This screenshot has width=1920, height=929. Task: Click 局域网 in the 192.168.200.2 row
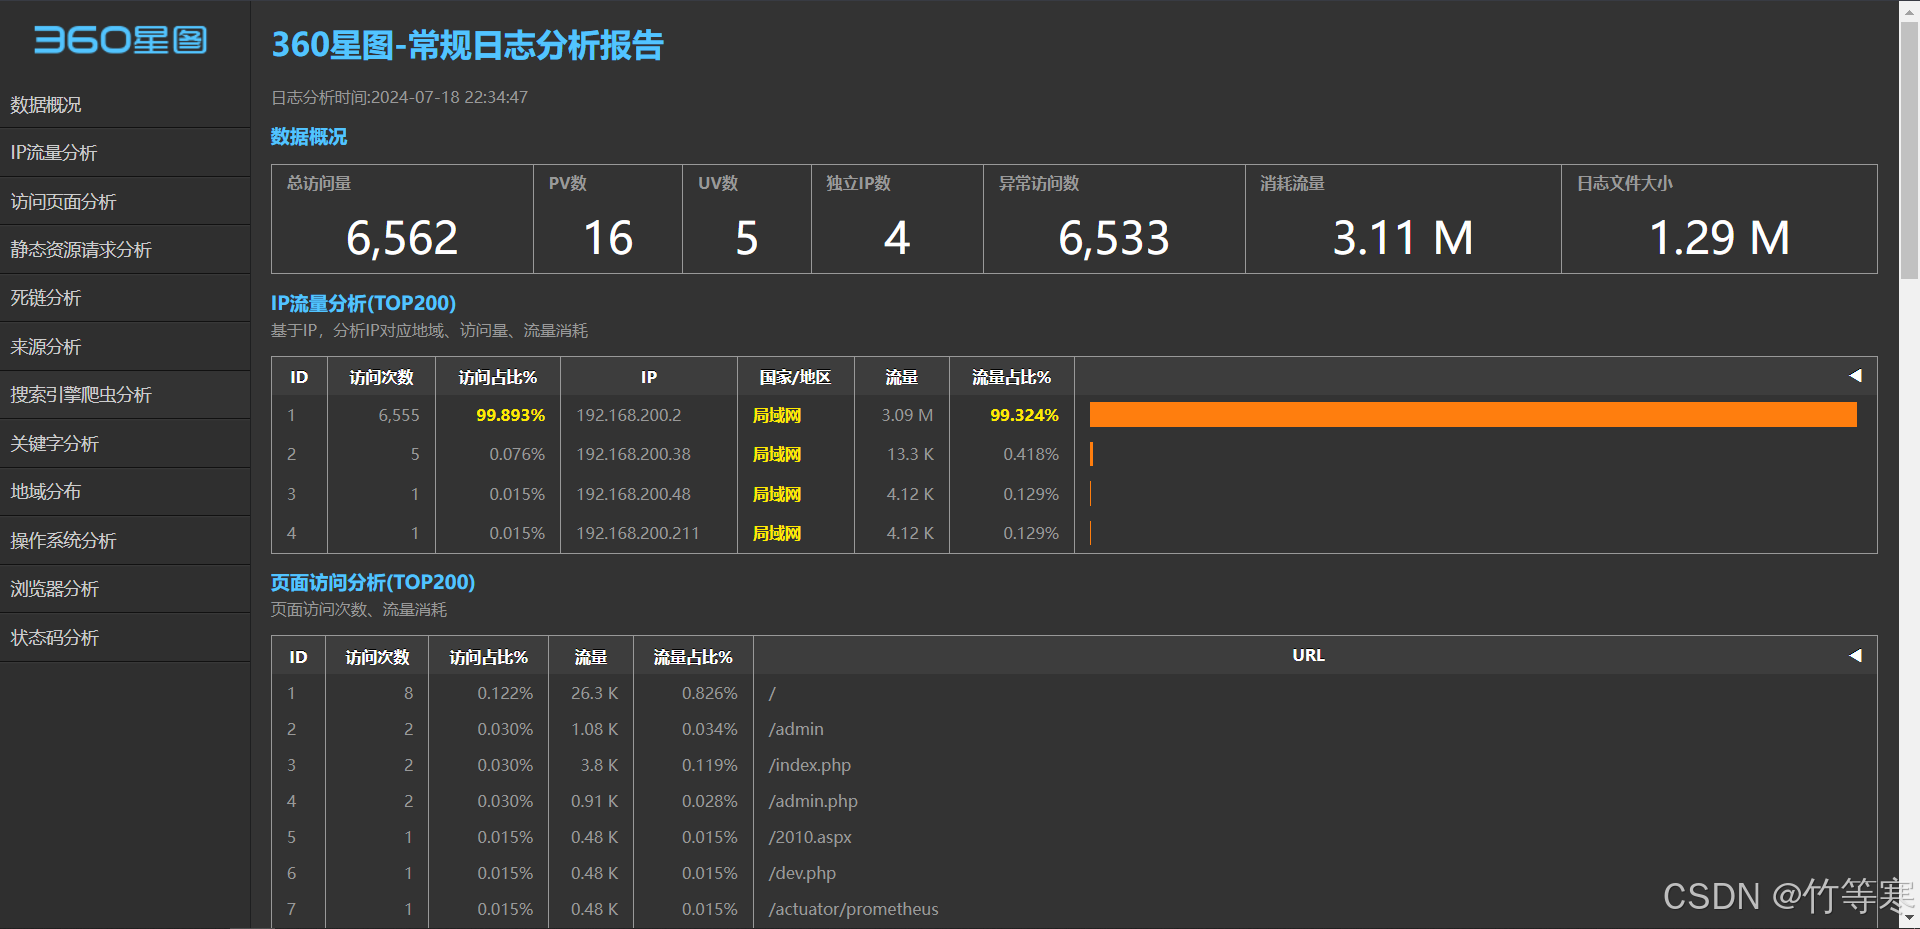[x=777, y=415]
